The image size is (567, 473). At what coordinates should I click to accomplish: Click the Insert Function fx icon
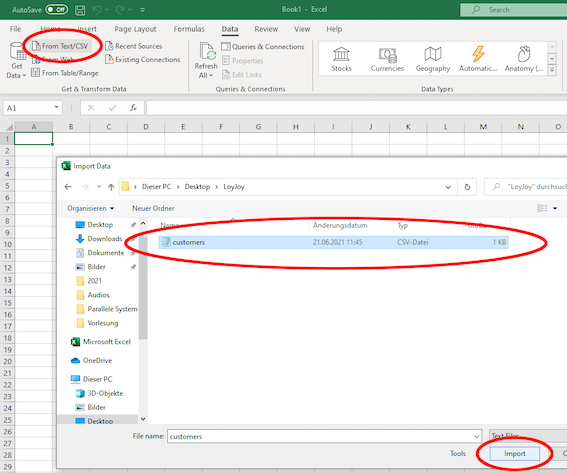coord(133,108)
